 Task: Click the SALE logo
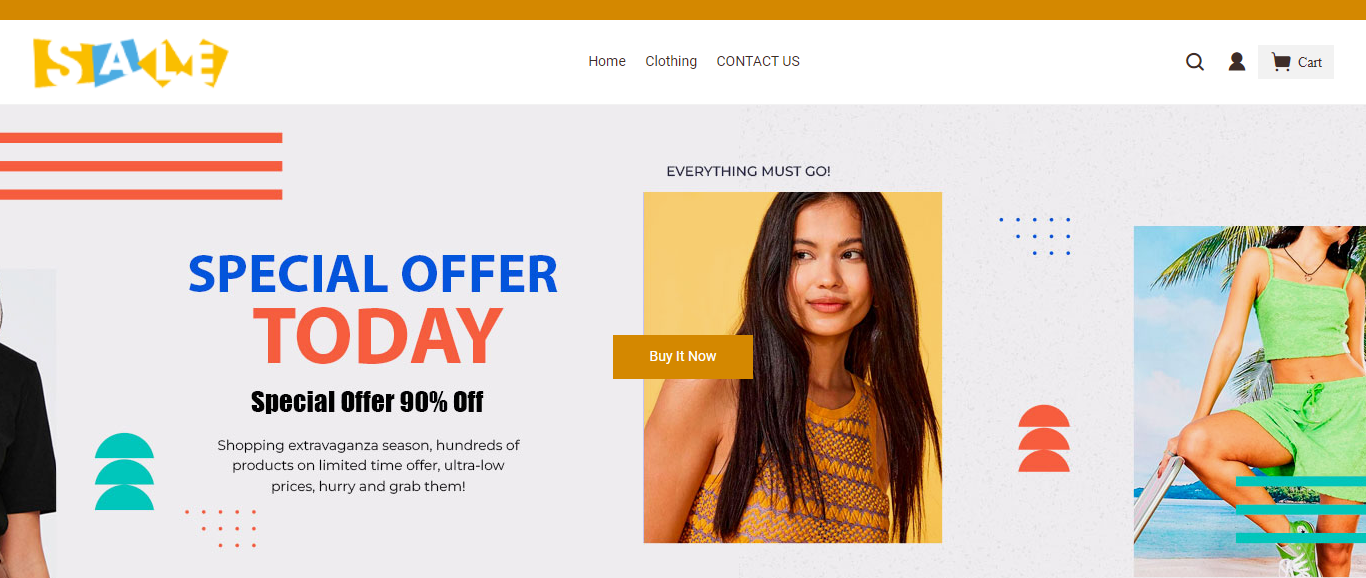131,63
